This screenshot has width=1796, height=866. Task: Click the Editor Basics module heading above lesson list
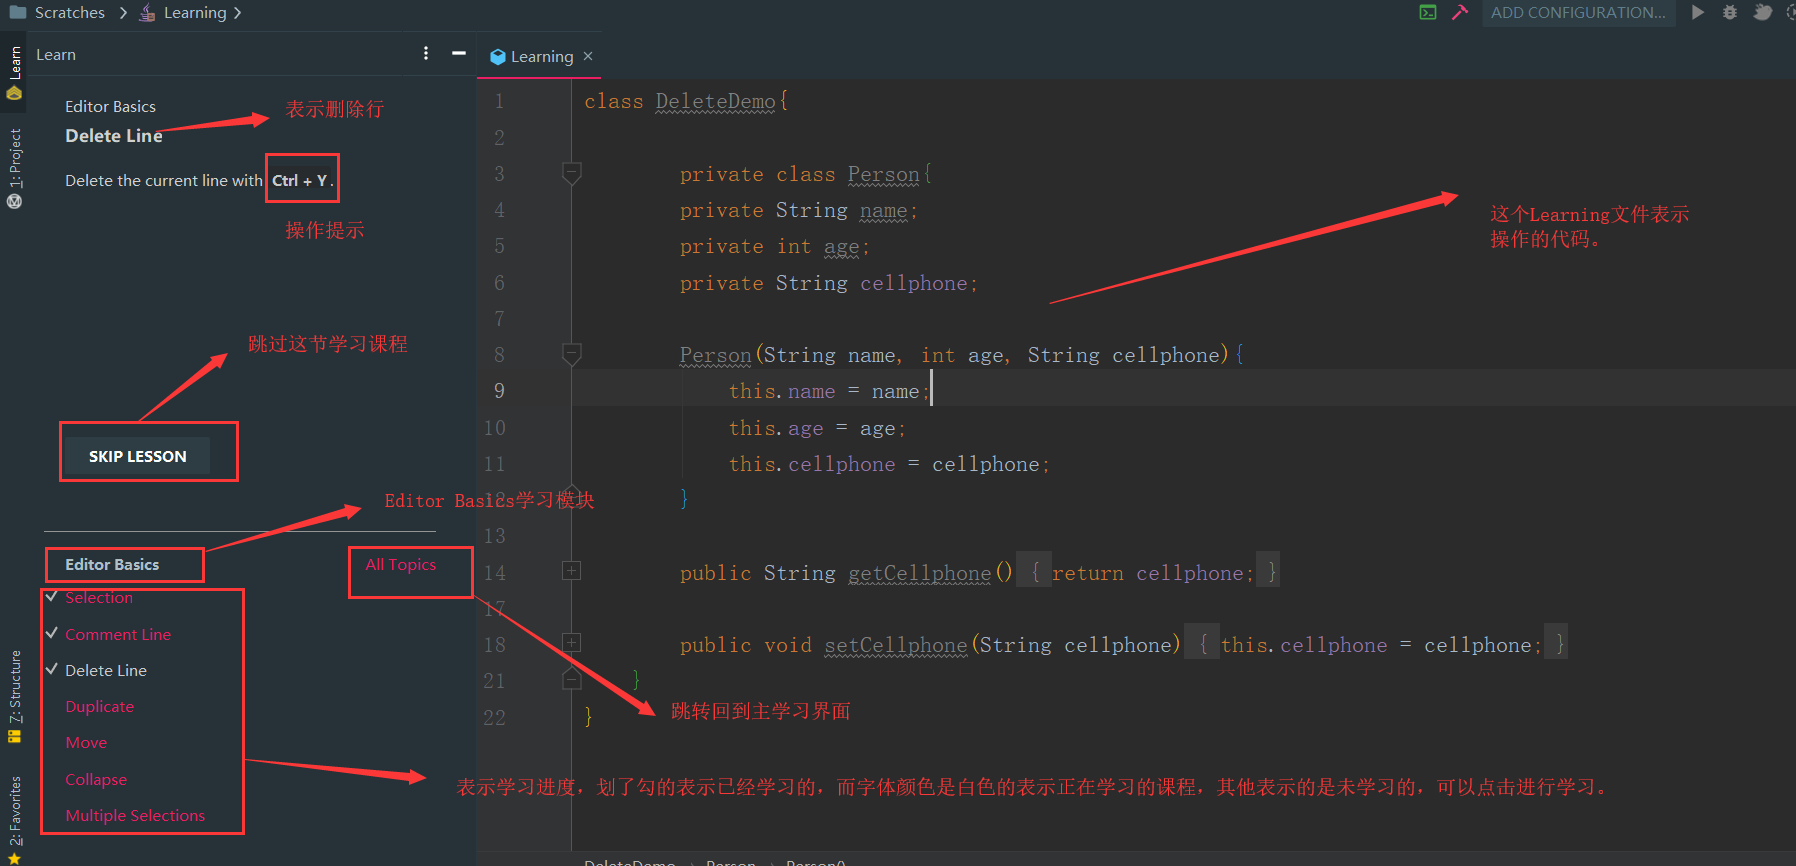(112, 564)
